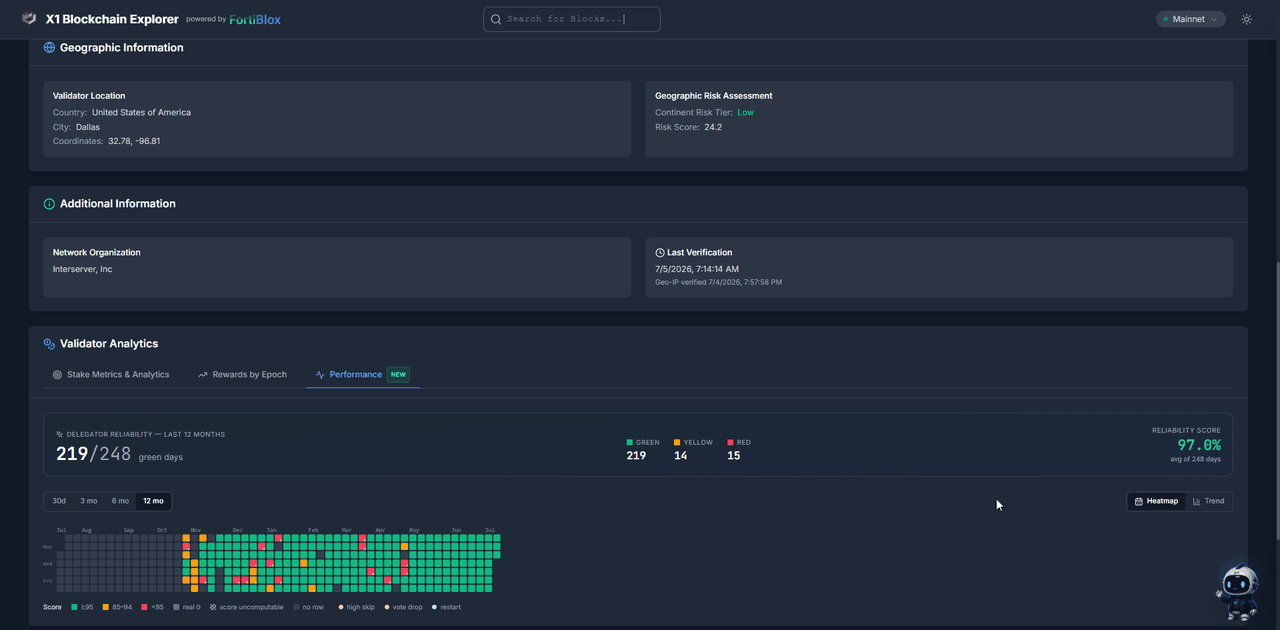Click the magnifier icon in search bar

pos(495,19)
